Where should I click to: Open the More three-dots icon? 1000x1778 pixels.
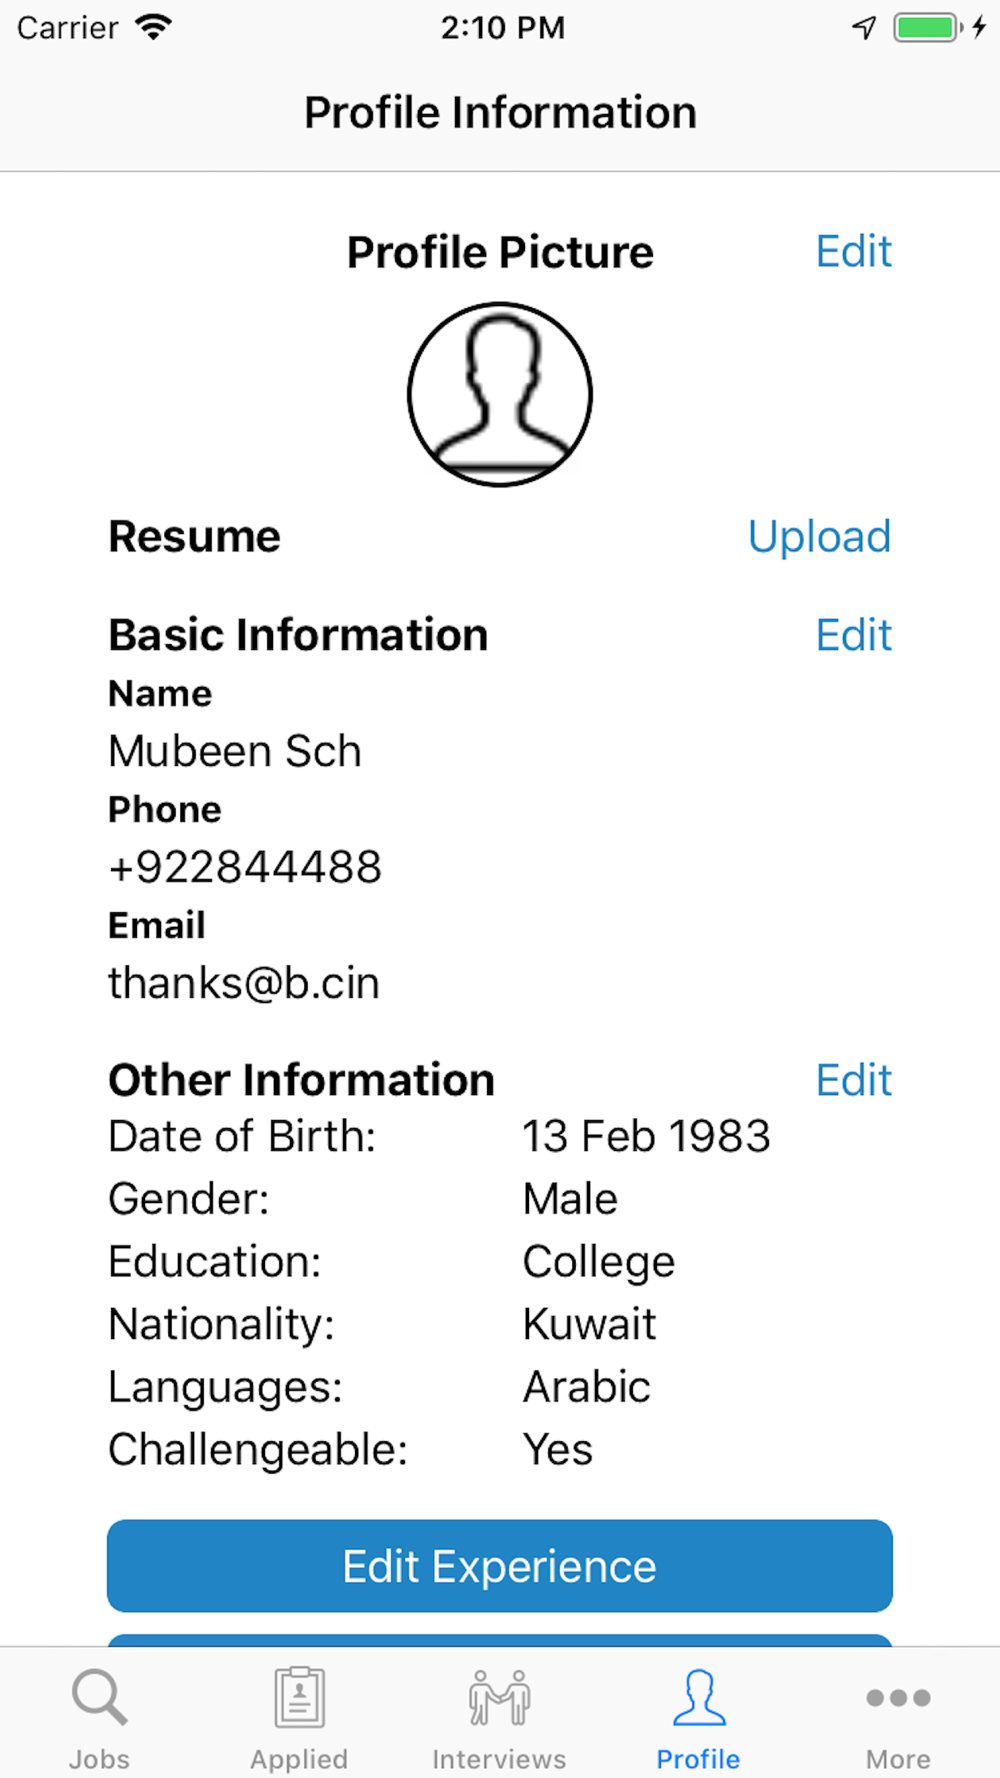click(x=898, y=1697)
